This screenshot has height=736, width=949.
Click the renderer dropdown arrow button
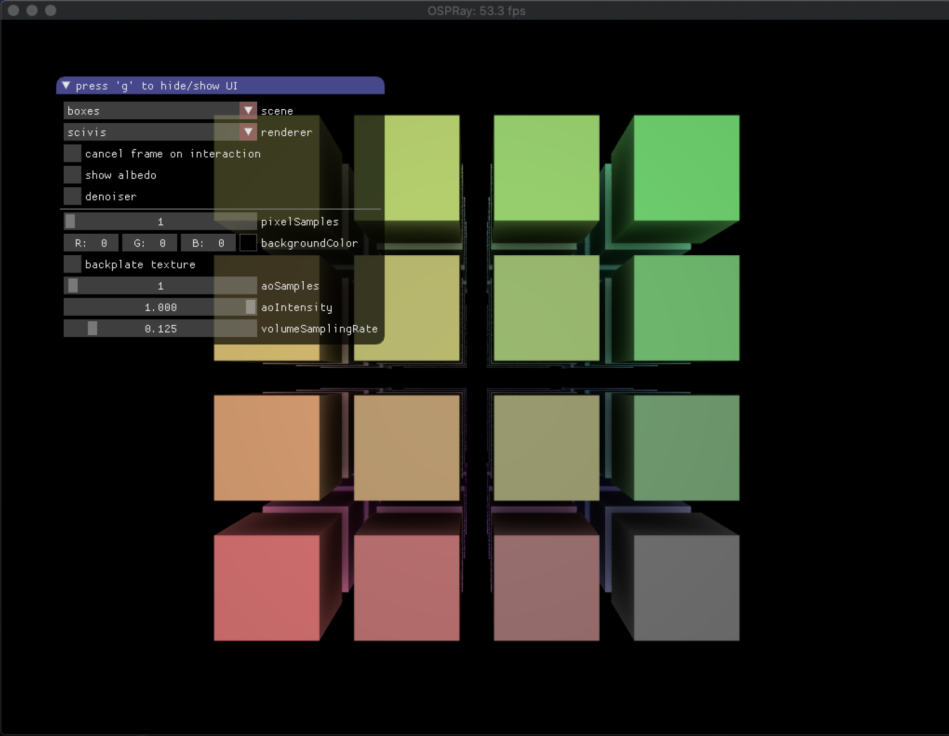coord(248,132)
